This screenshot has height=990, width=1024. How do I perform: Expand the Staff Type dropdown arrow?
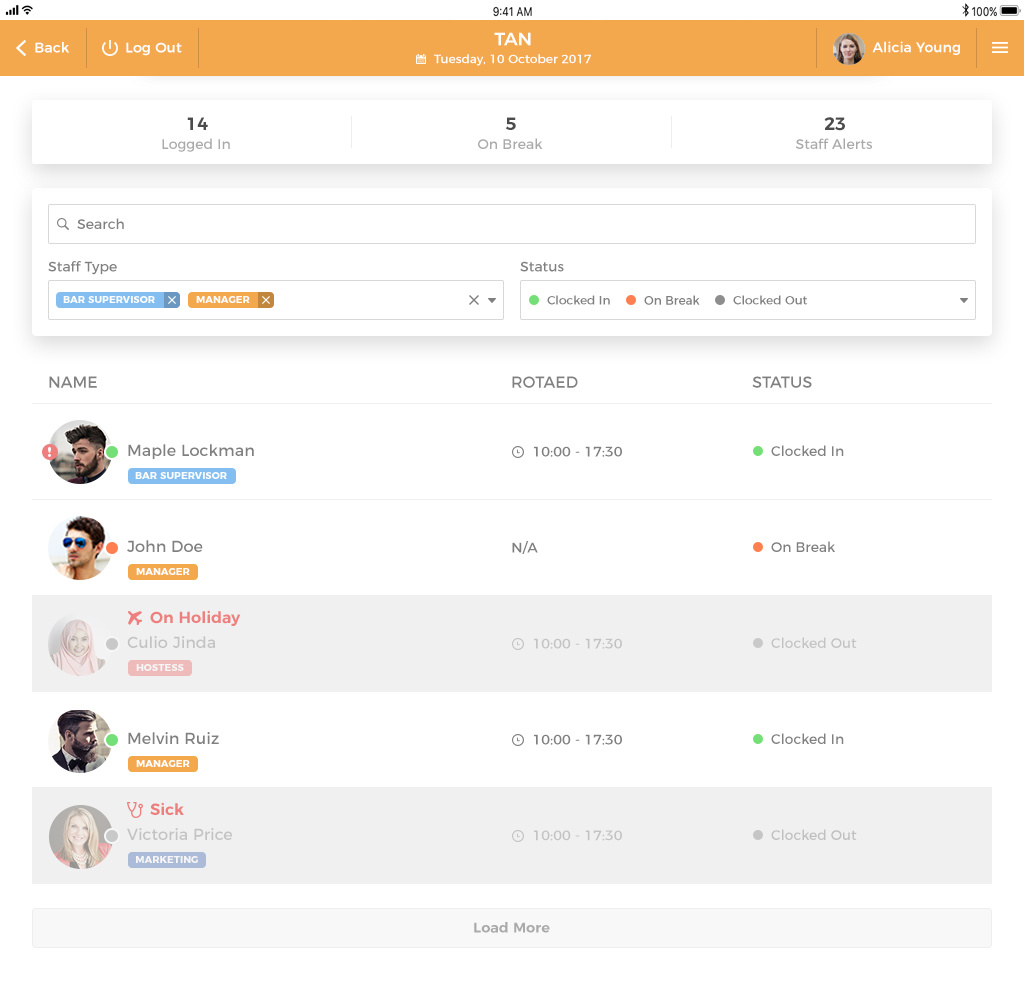[492, 300]
